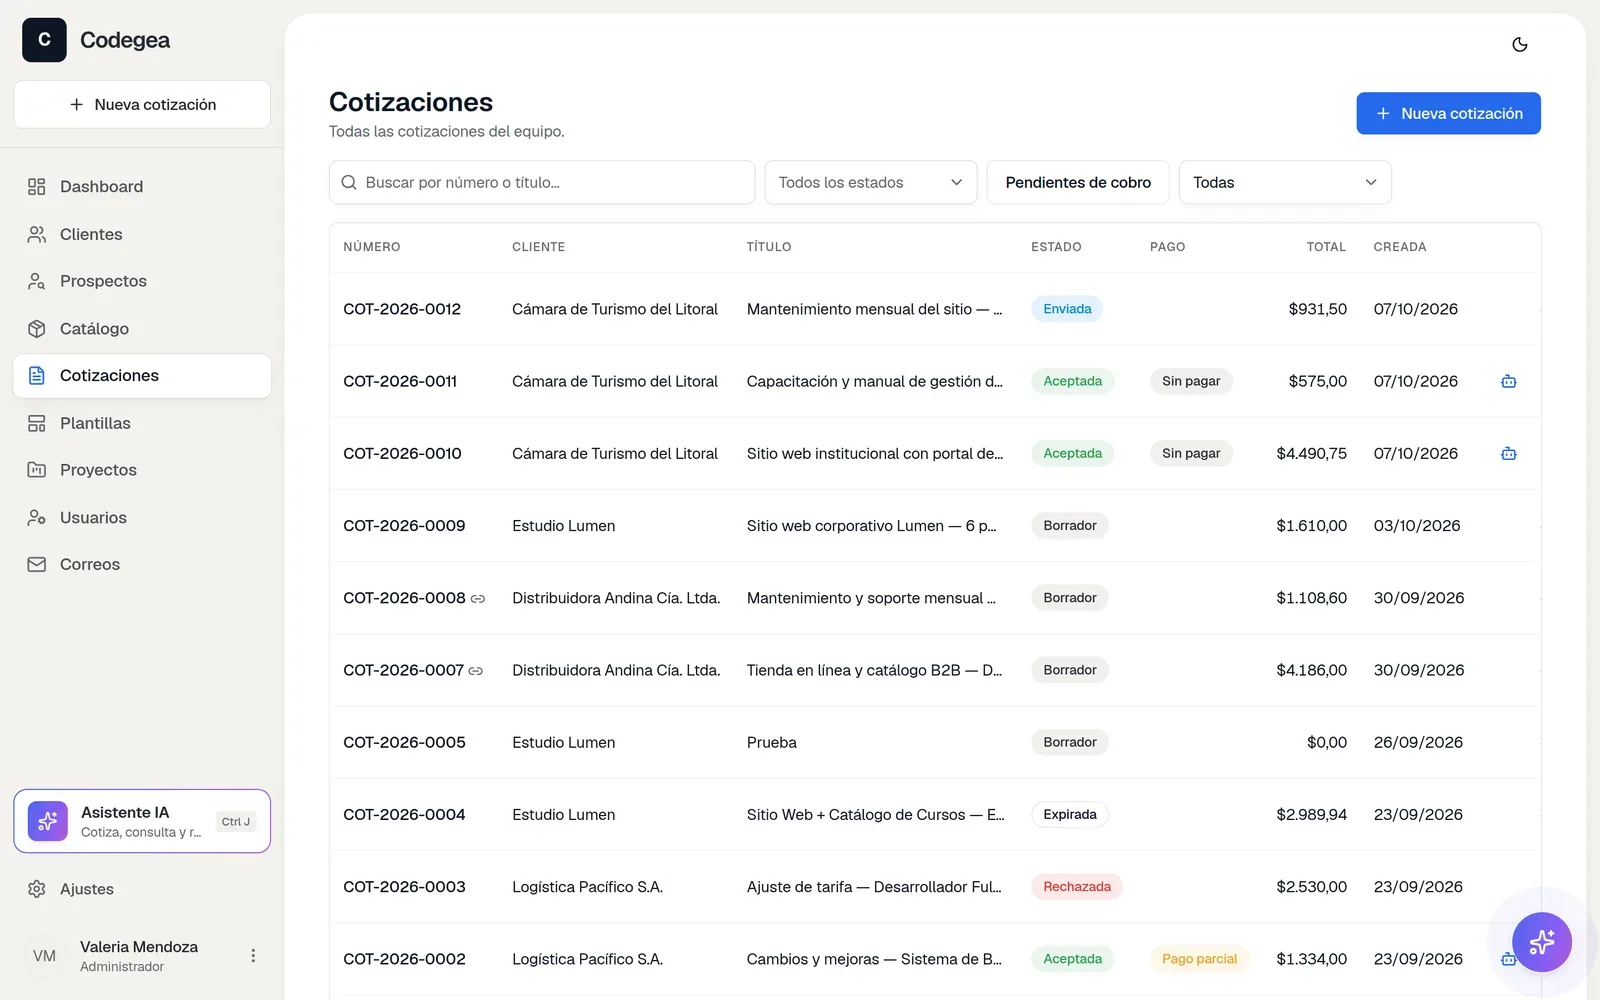Click the Proyectos folder icon
Screen dimensions: 1600x1000
point(37,470)
